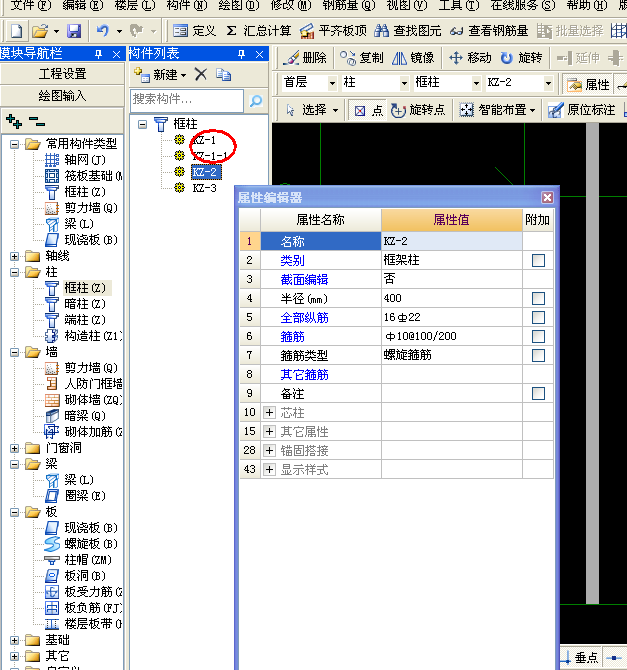Click the 镜像 mirror tool
The width and height of the screenshot is (627, 670).
[x=413, y=58]
